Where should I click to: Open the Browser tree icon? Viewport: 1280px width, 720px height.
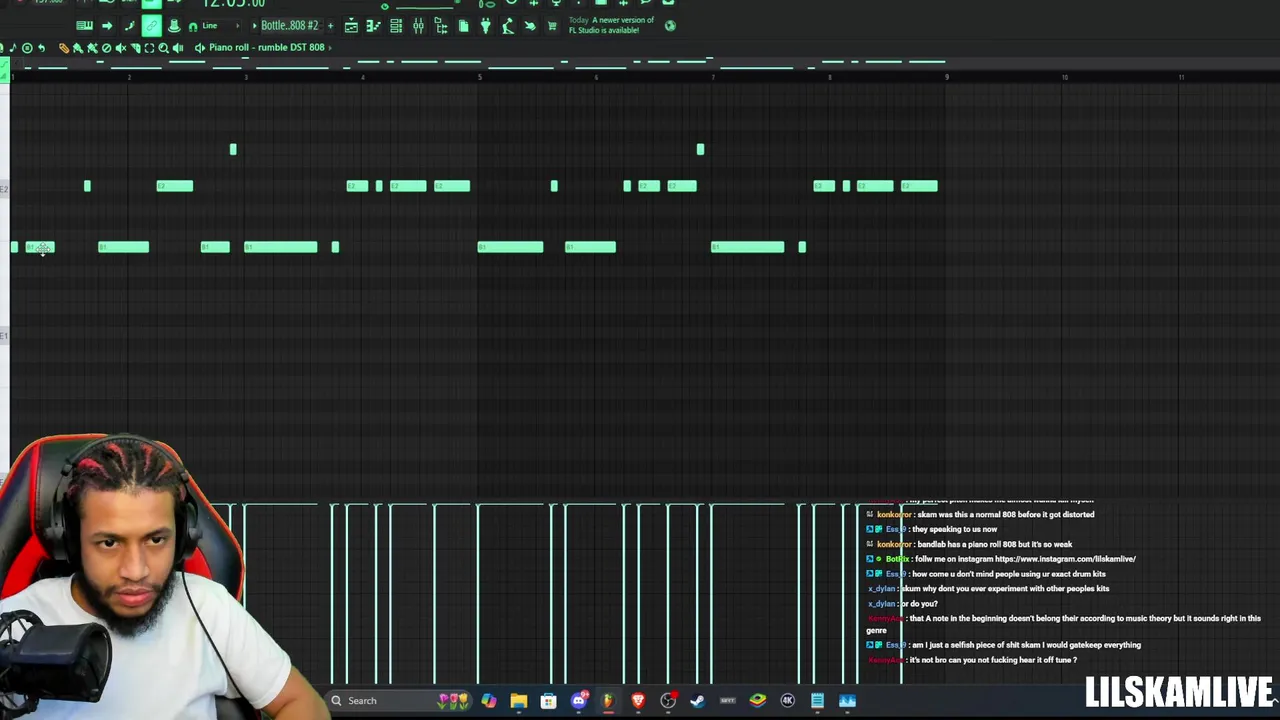[441, 25]
